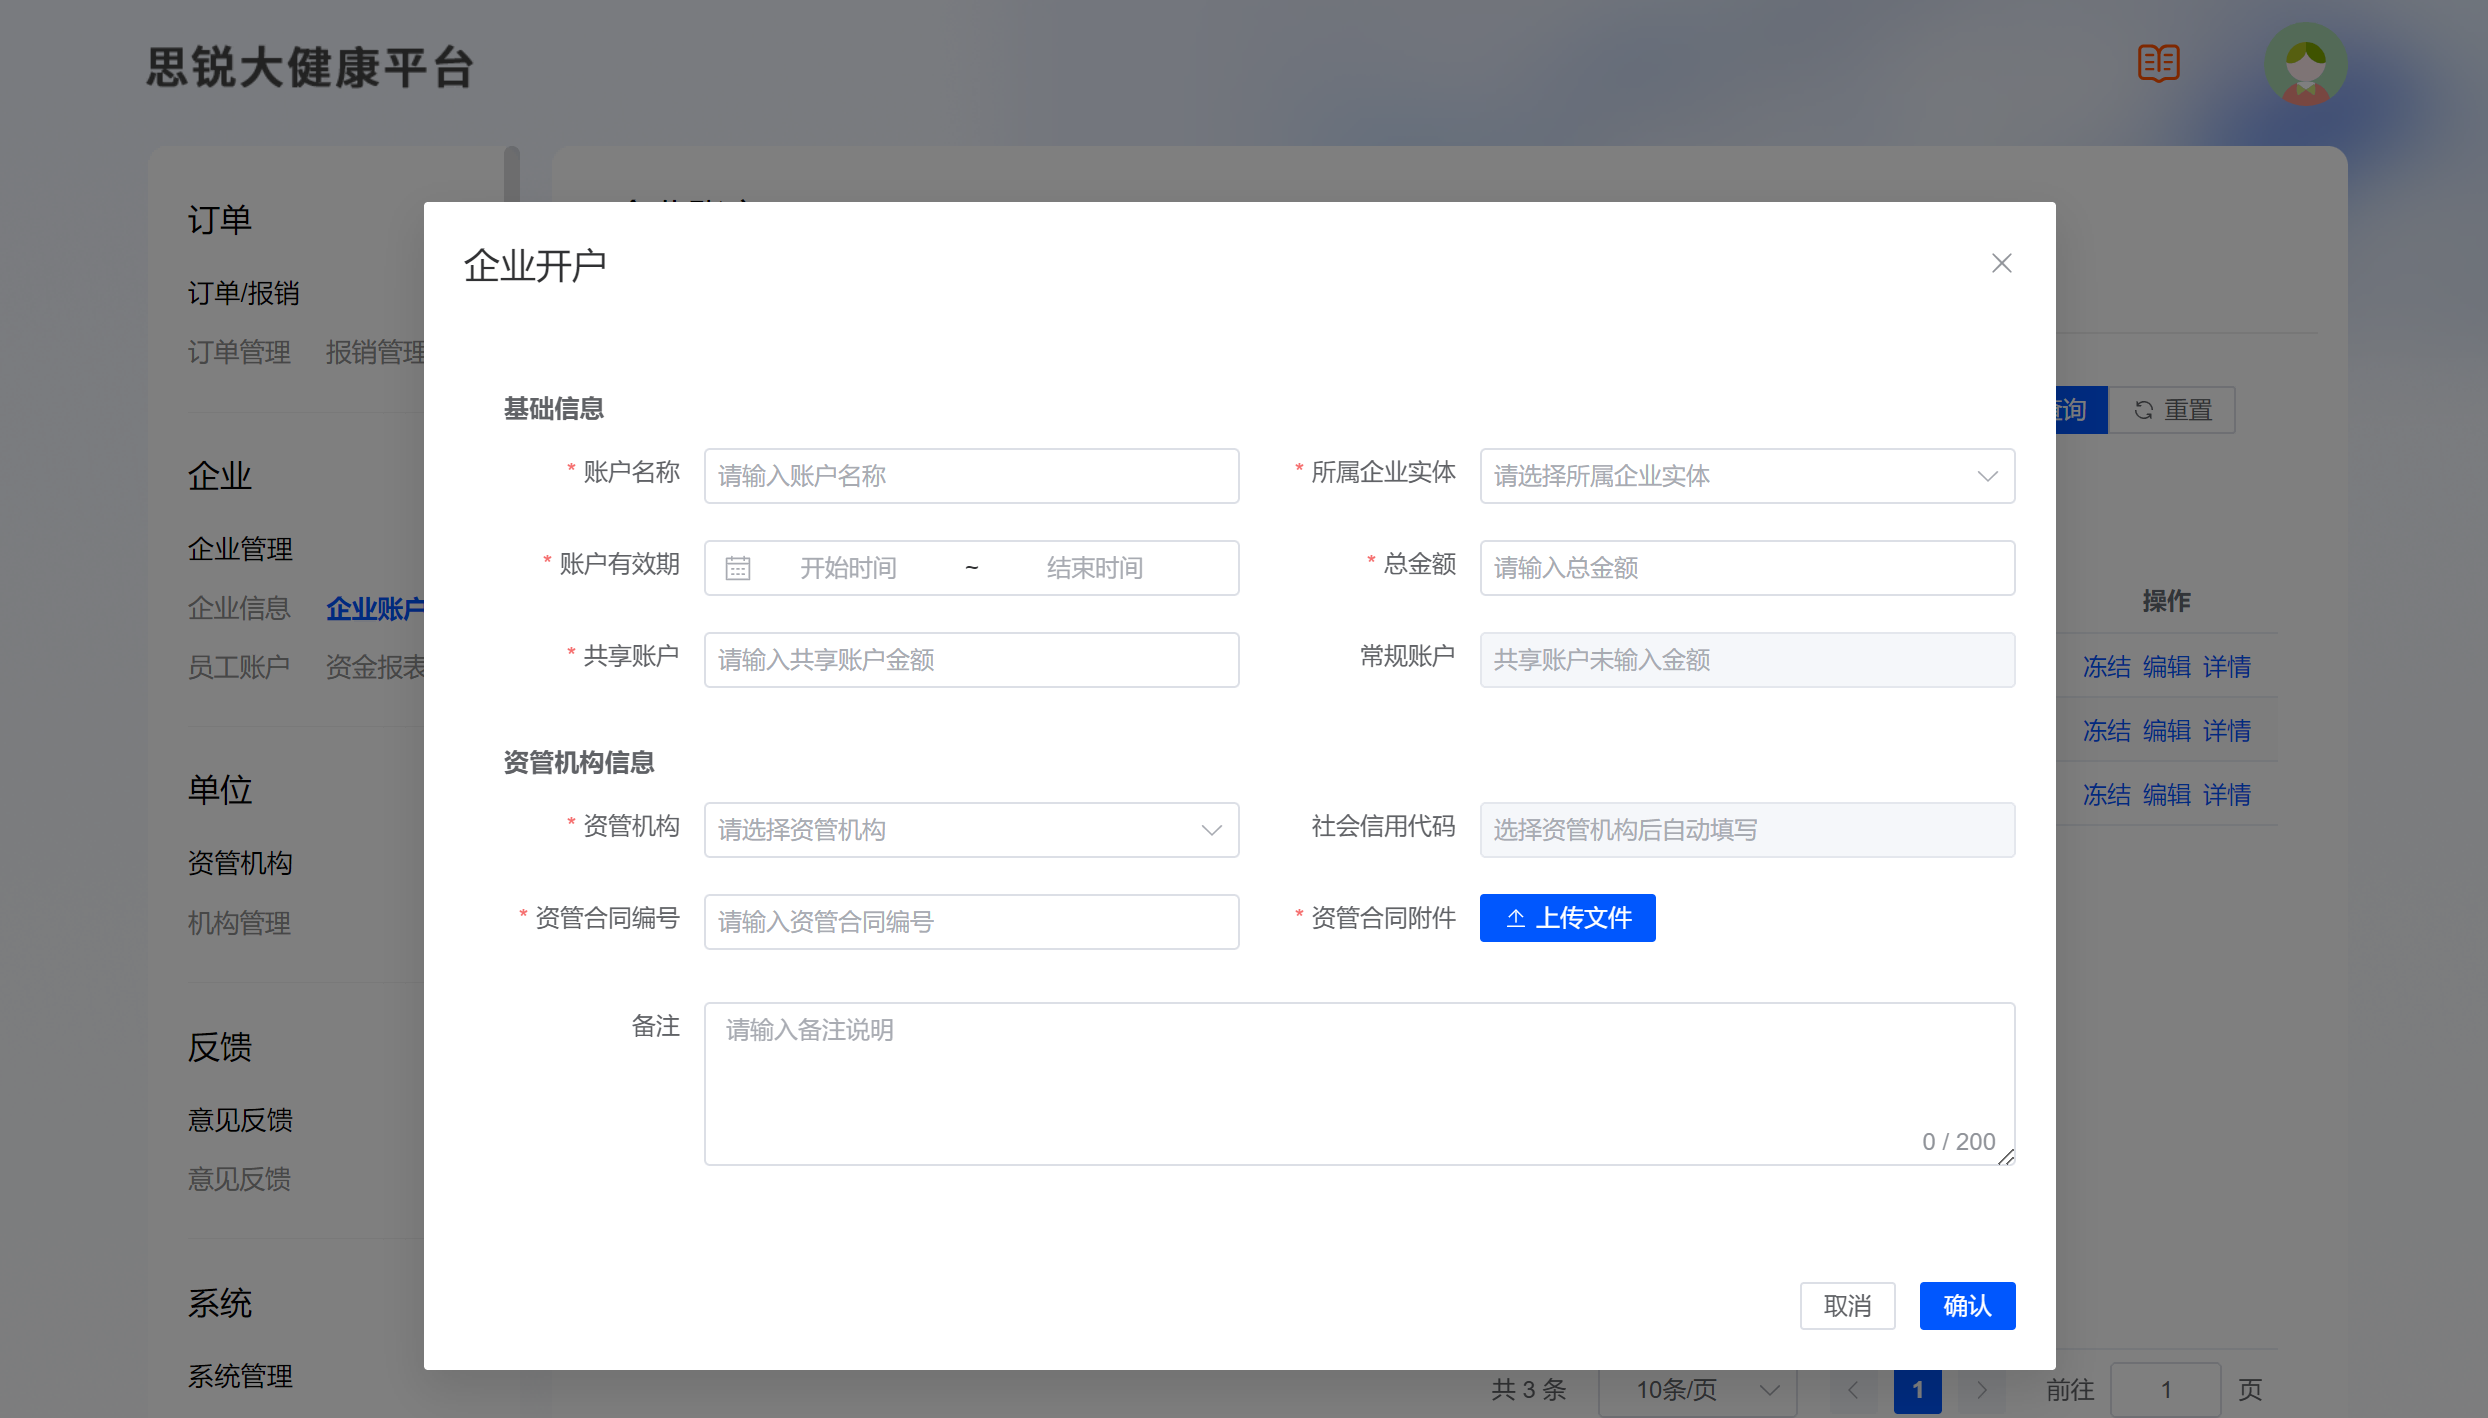Open the user avatar menu
The image size is (2488, 1418).
point(2306,63)
